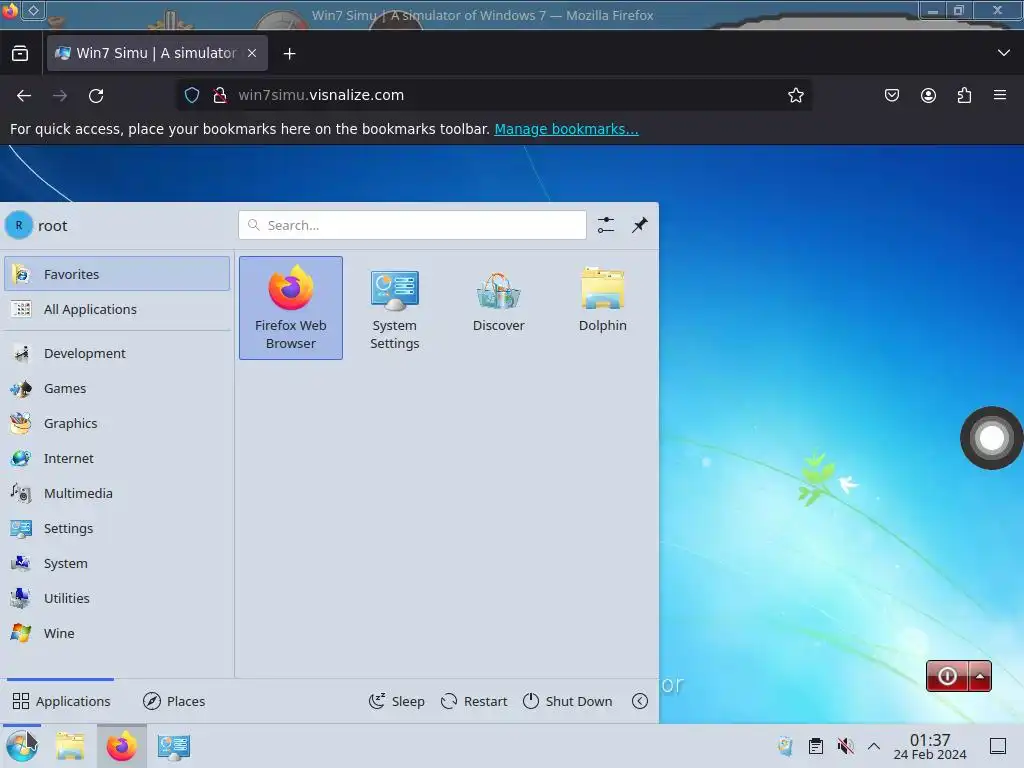Open the launcher configure sliders icon

click(x=606, y=225)
